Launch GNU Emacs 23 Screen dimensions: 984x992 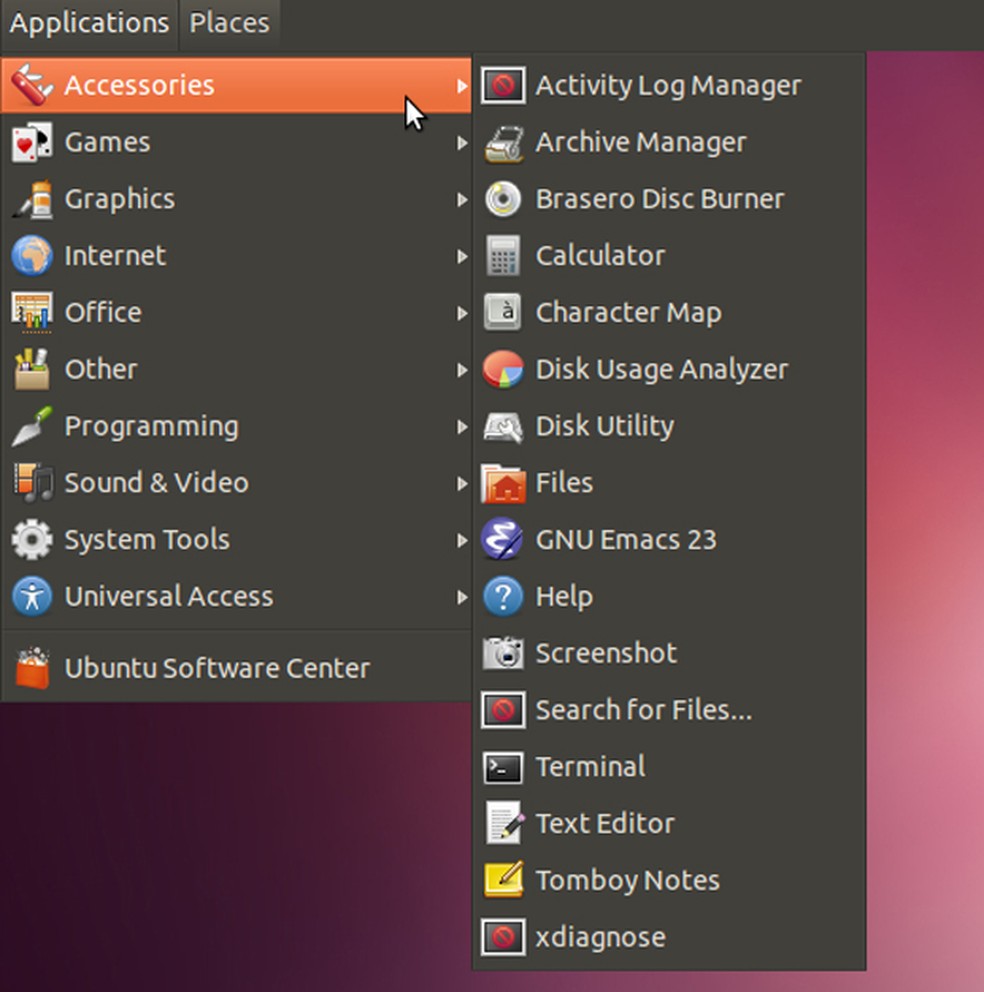coord(626,539)
